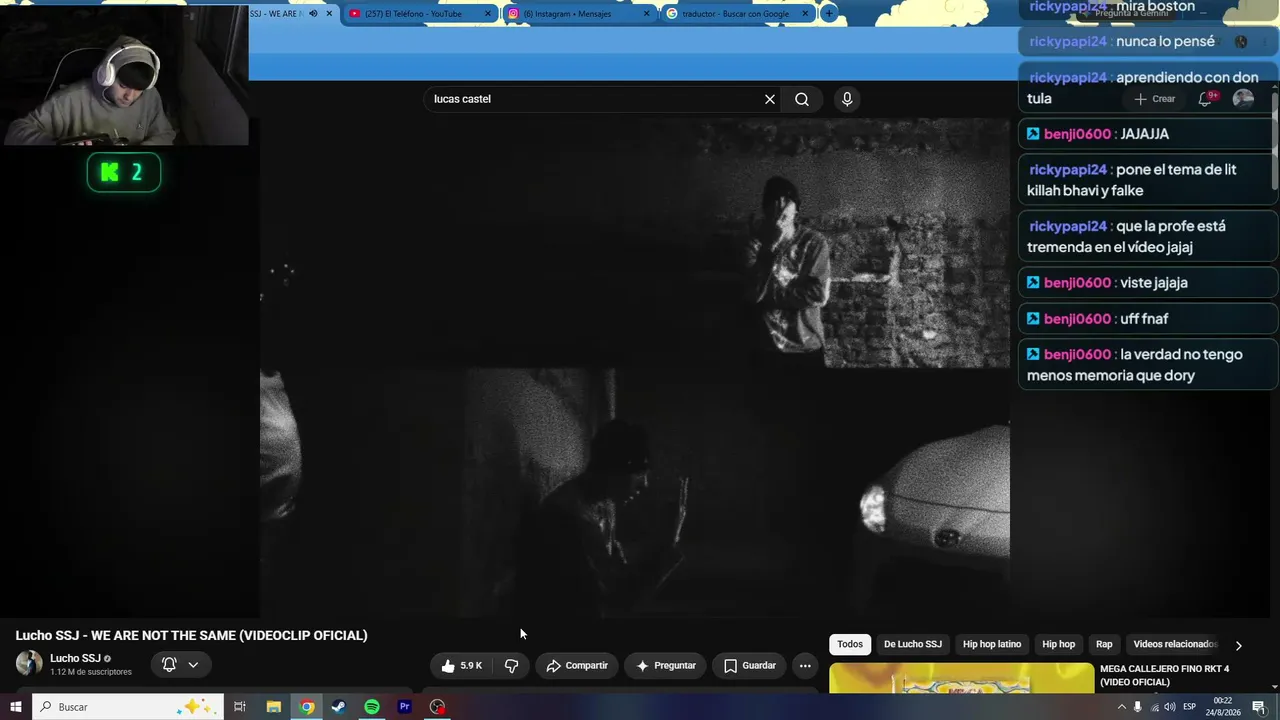Open the system volume speaker icon
This screenshot has height=720, width=1280.
click(1171, 707)
